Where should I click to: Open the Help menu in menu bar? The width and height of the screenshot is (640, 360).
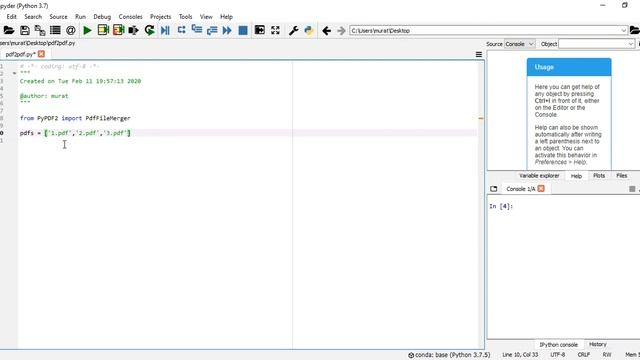227,17
